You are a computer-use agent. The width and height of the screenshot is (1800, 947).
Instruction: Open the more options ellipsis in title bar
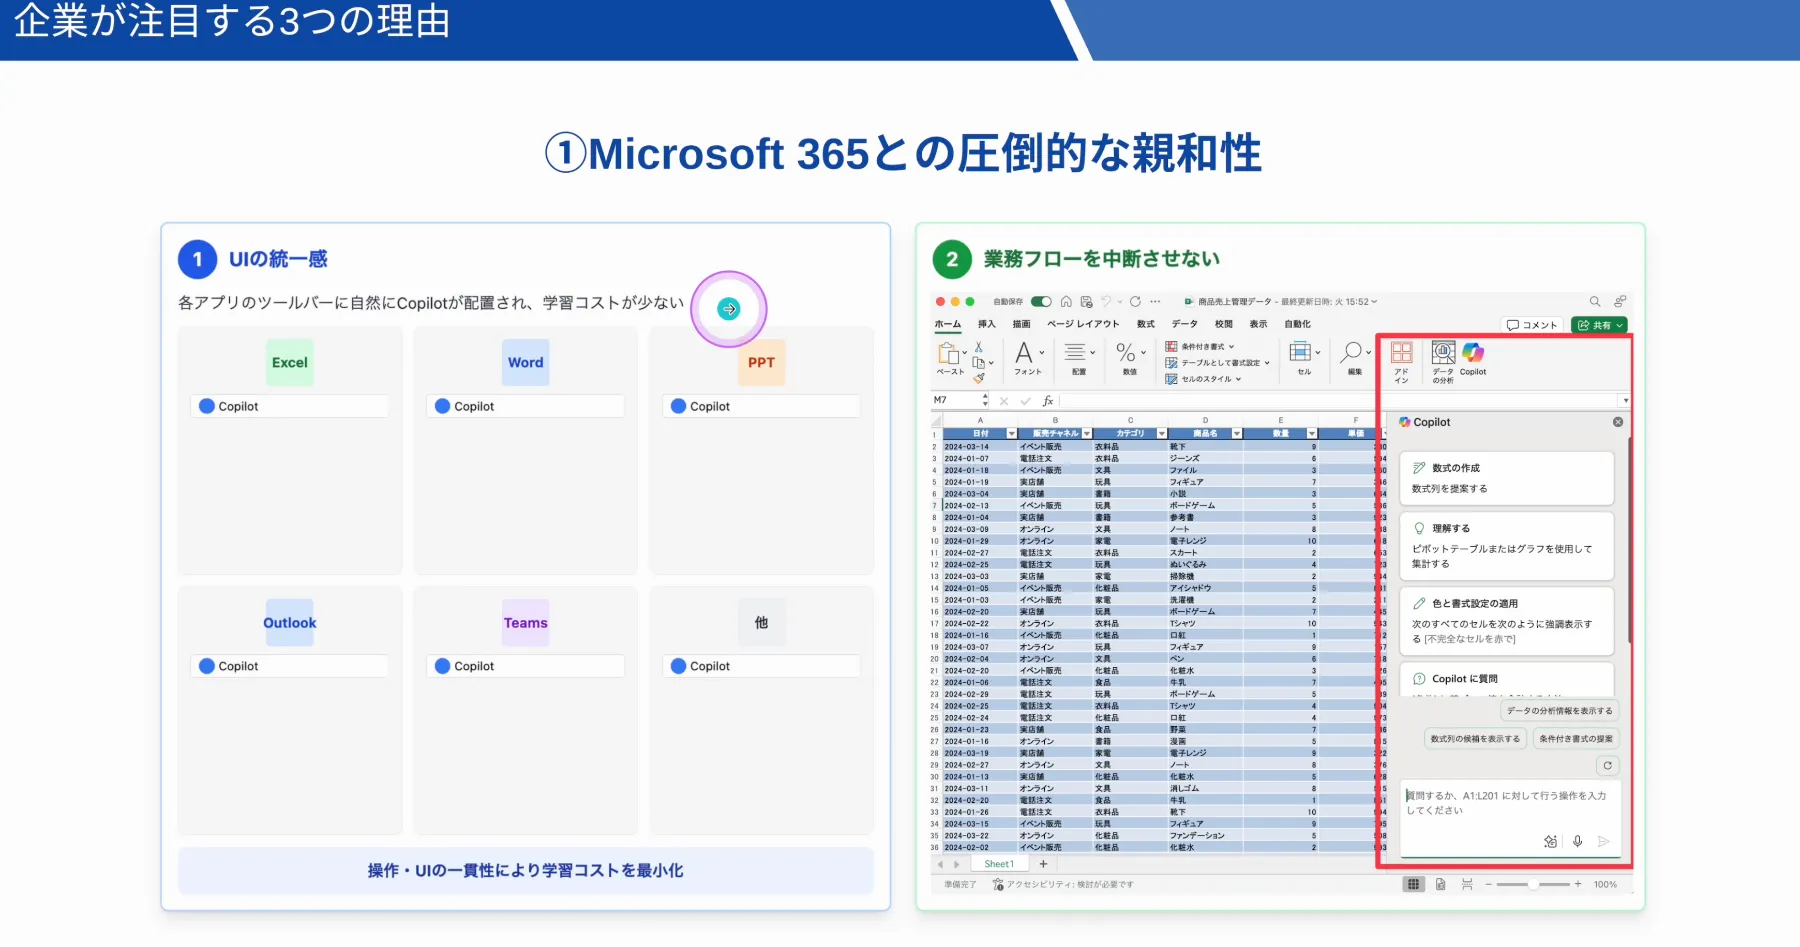tap(1155, 301)
